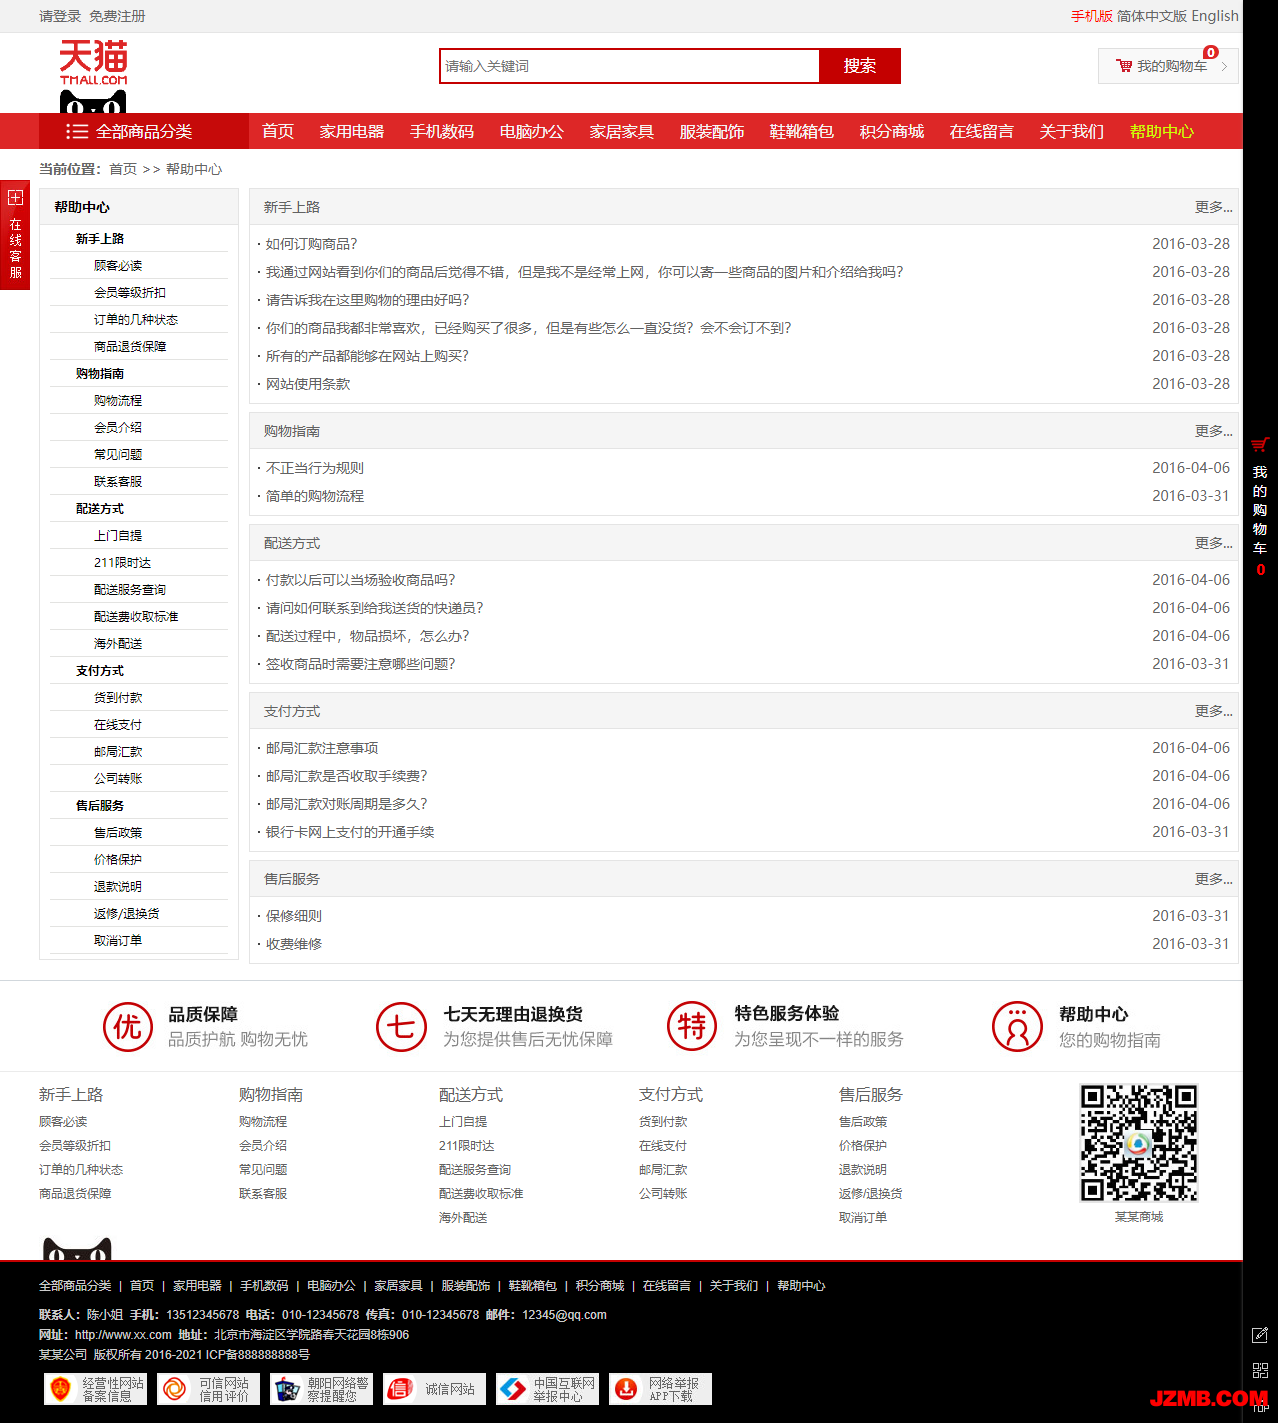Open article 邮局汇款注意事项
Screen dimensions: 1278x1423
(322, 748)
